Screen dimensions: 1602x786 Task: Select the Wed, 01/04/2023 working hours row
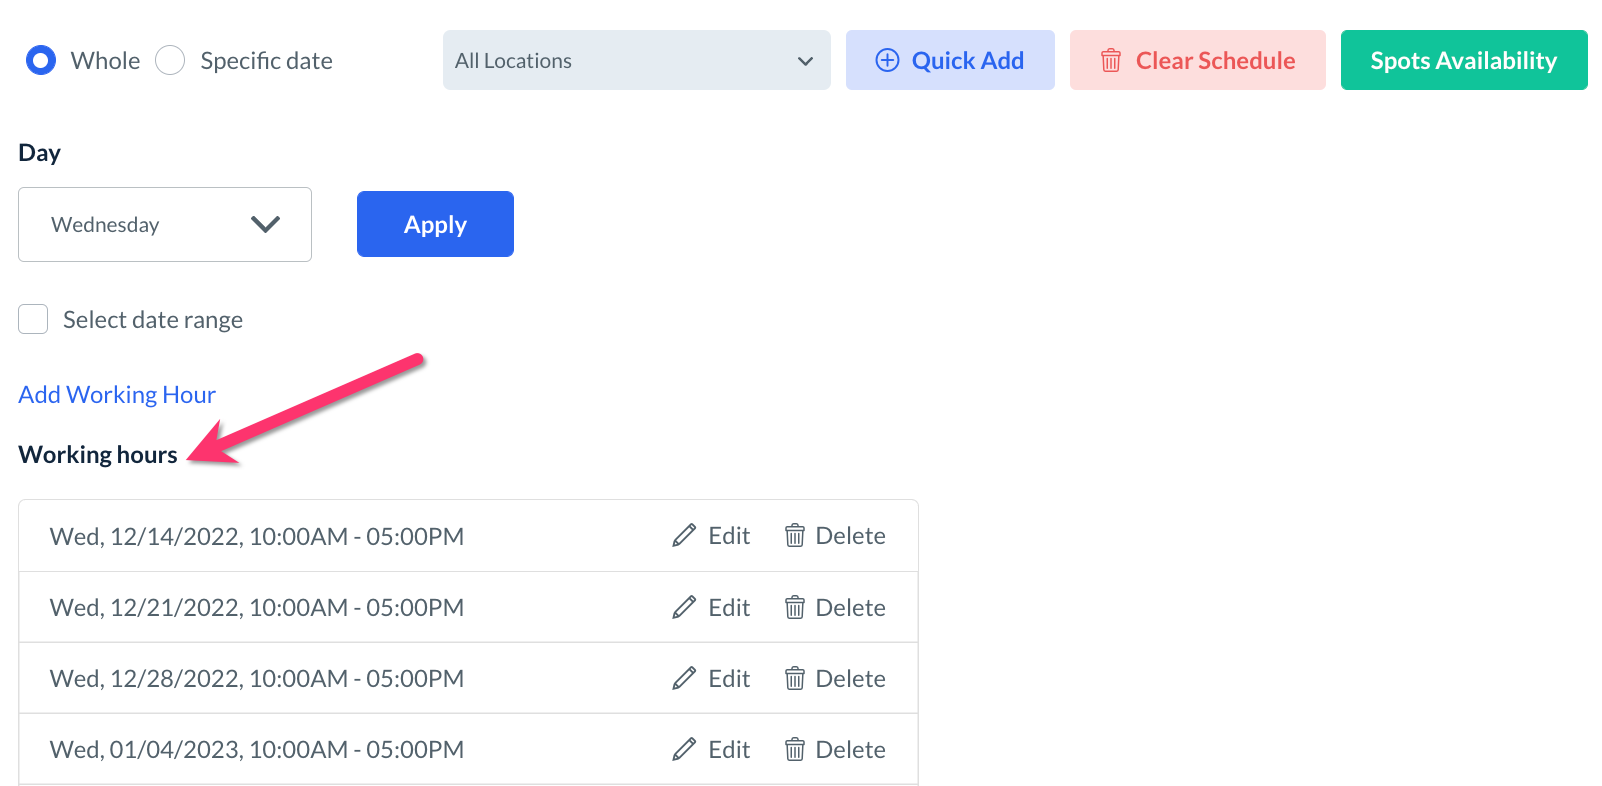tap(257, 750)
